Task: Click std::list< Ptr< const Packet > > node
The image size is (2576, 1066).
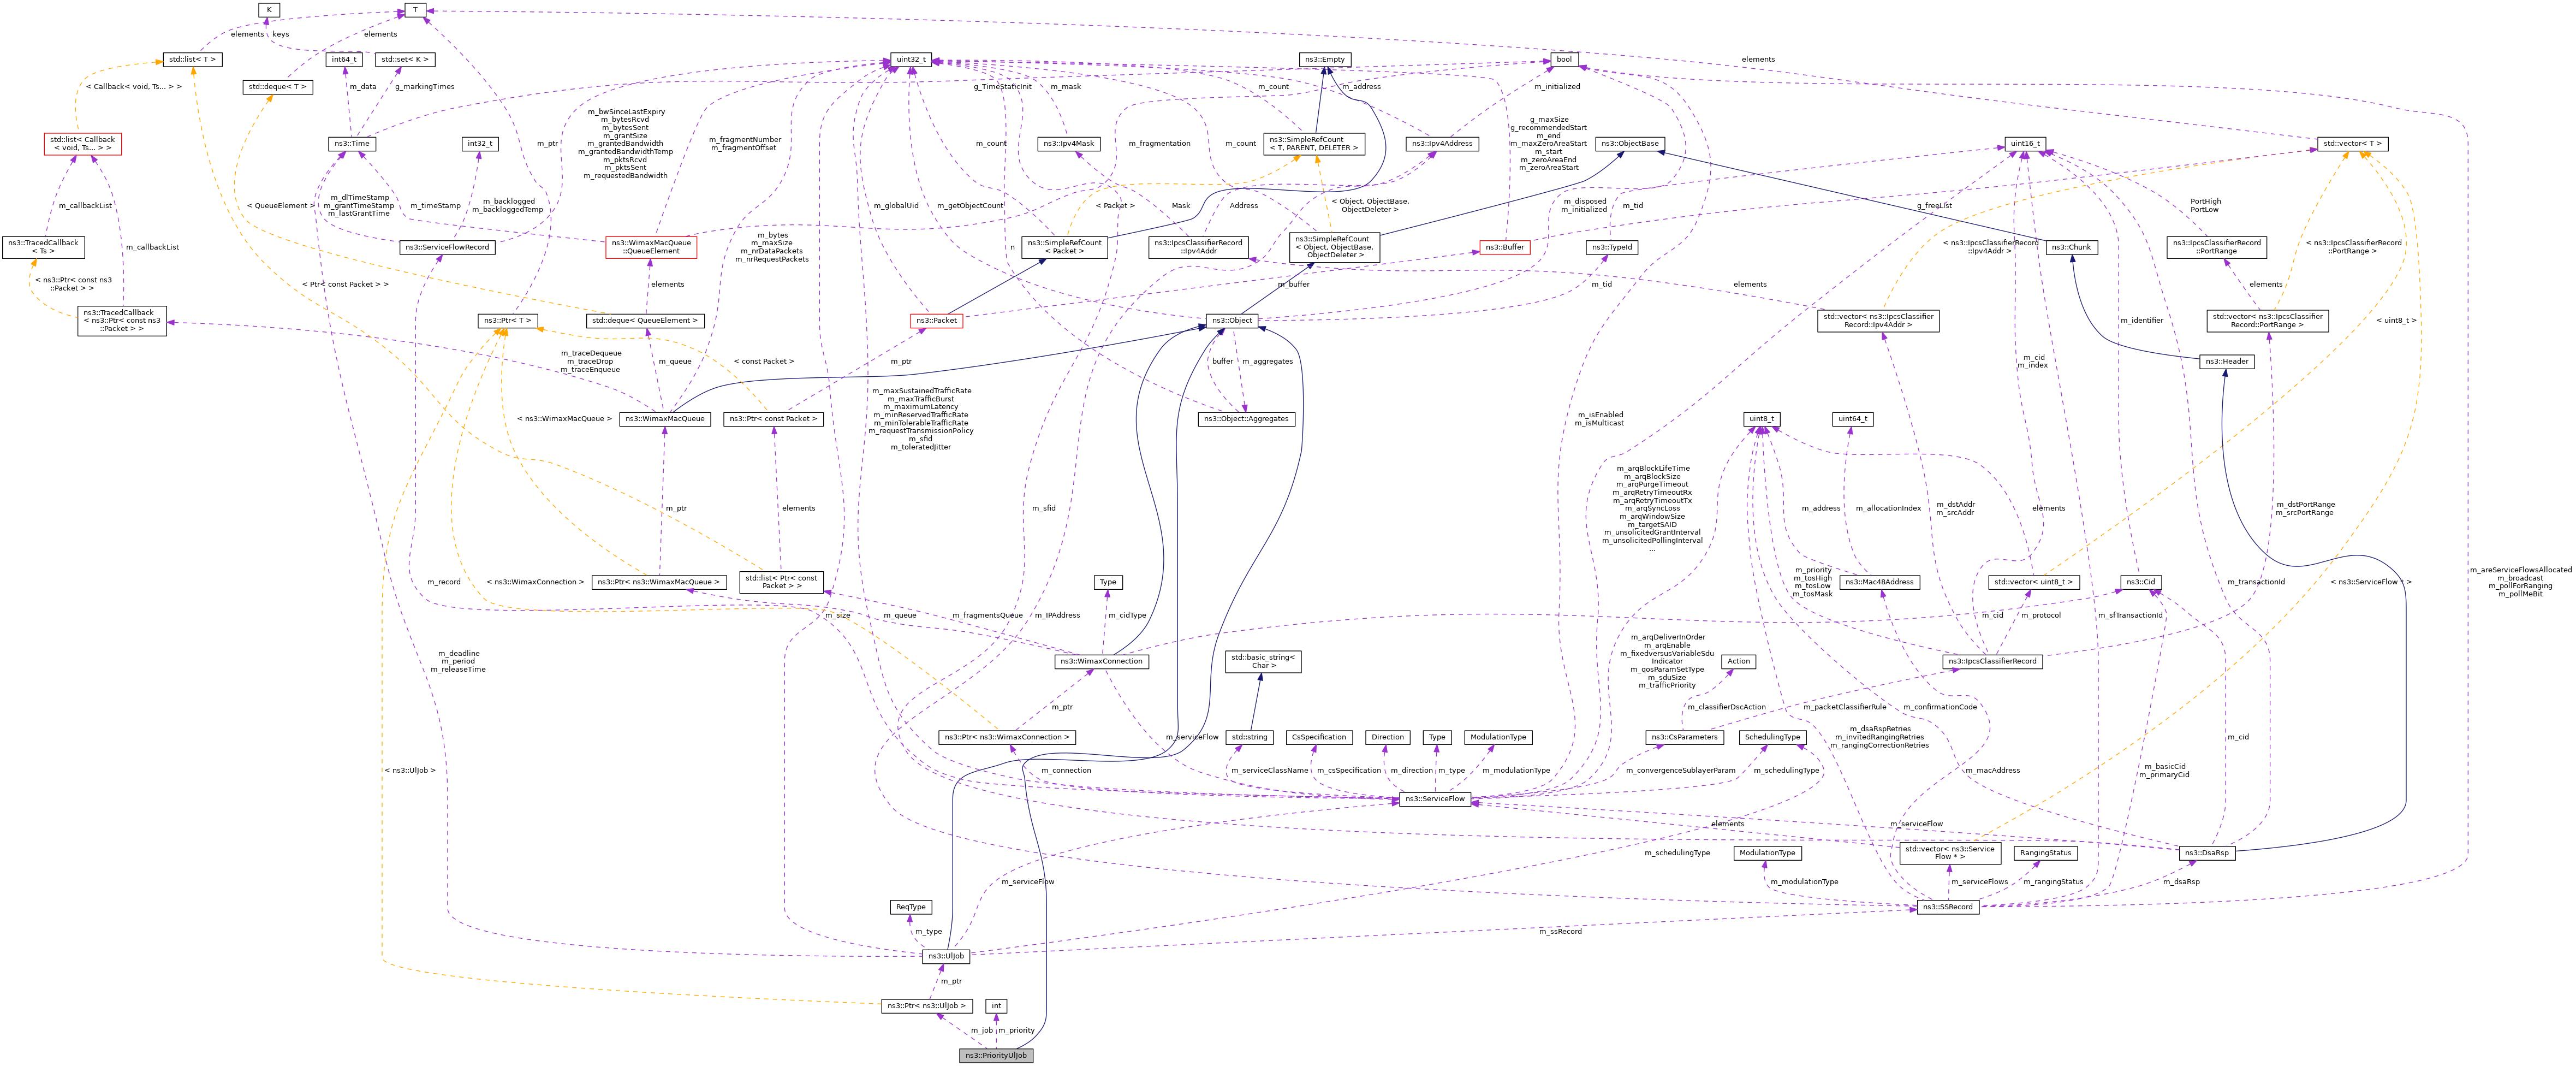Action: 781,582
